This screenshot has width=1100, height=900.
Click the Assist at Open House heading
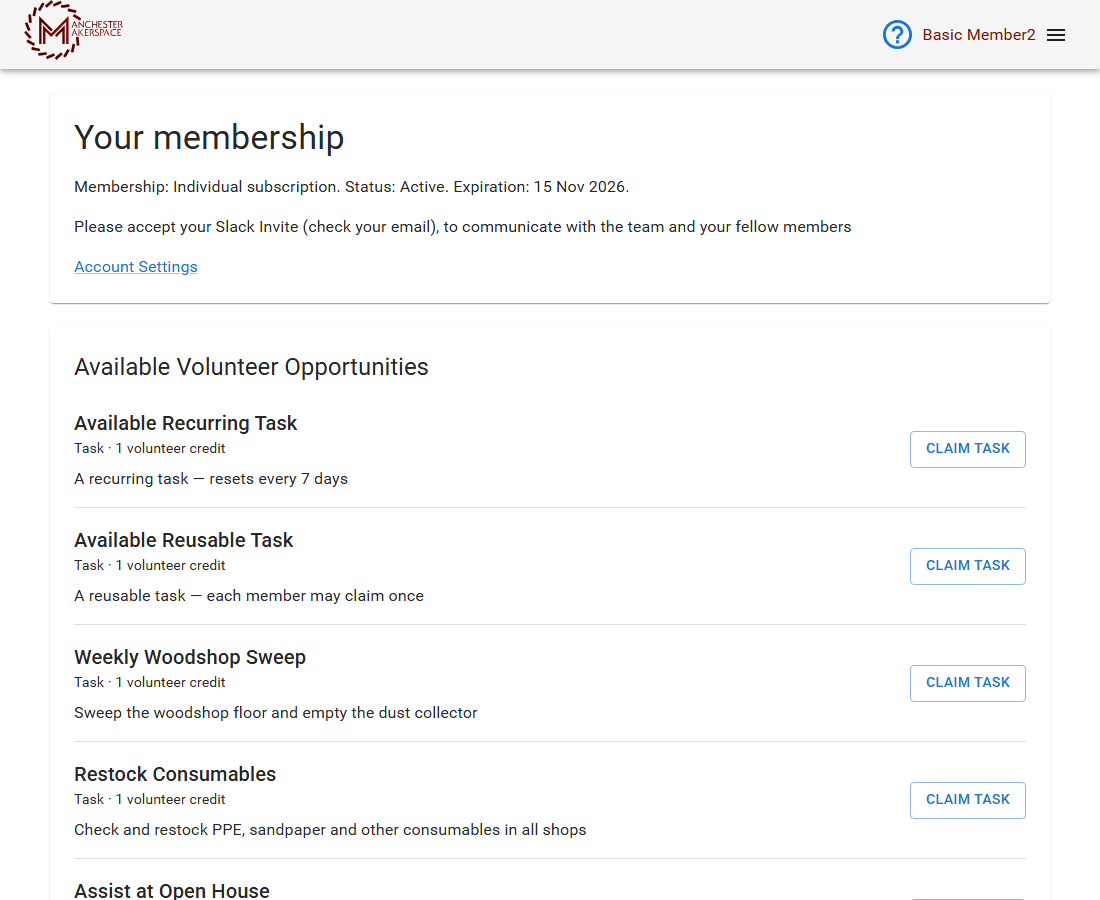(x=172, y=891)
